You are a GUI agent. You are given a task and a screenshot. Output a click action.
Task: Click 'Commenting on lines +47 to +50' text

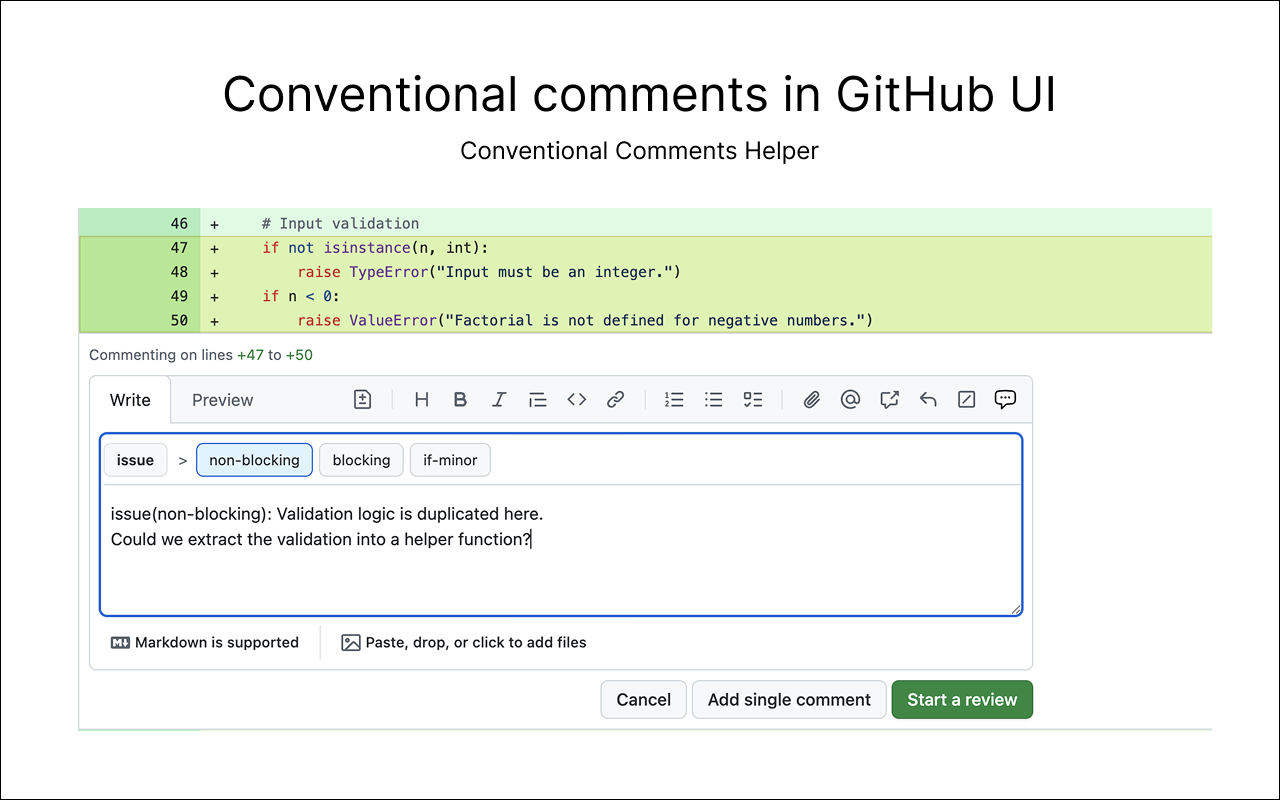click(x=201, y=355)
